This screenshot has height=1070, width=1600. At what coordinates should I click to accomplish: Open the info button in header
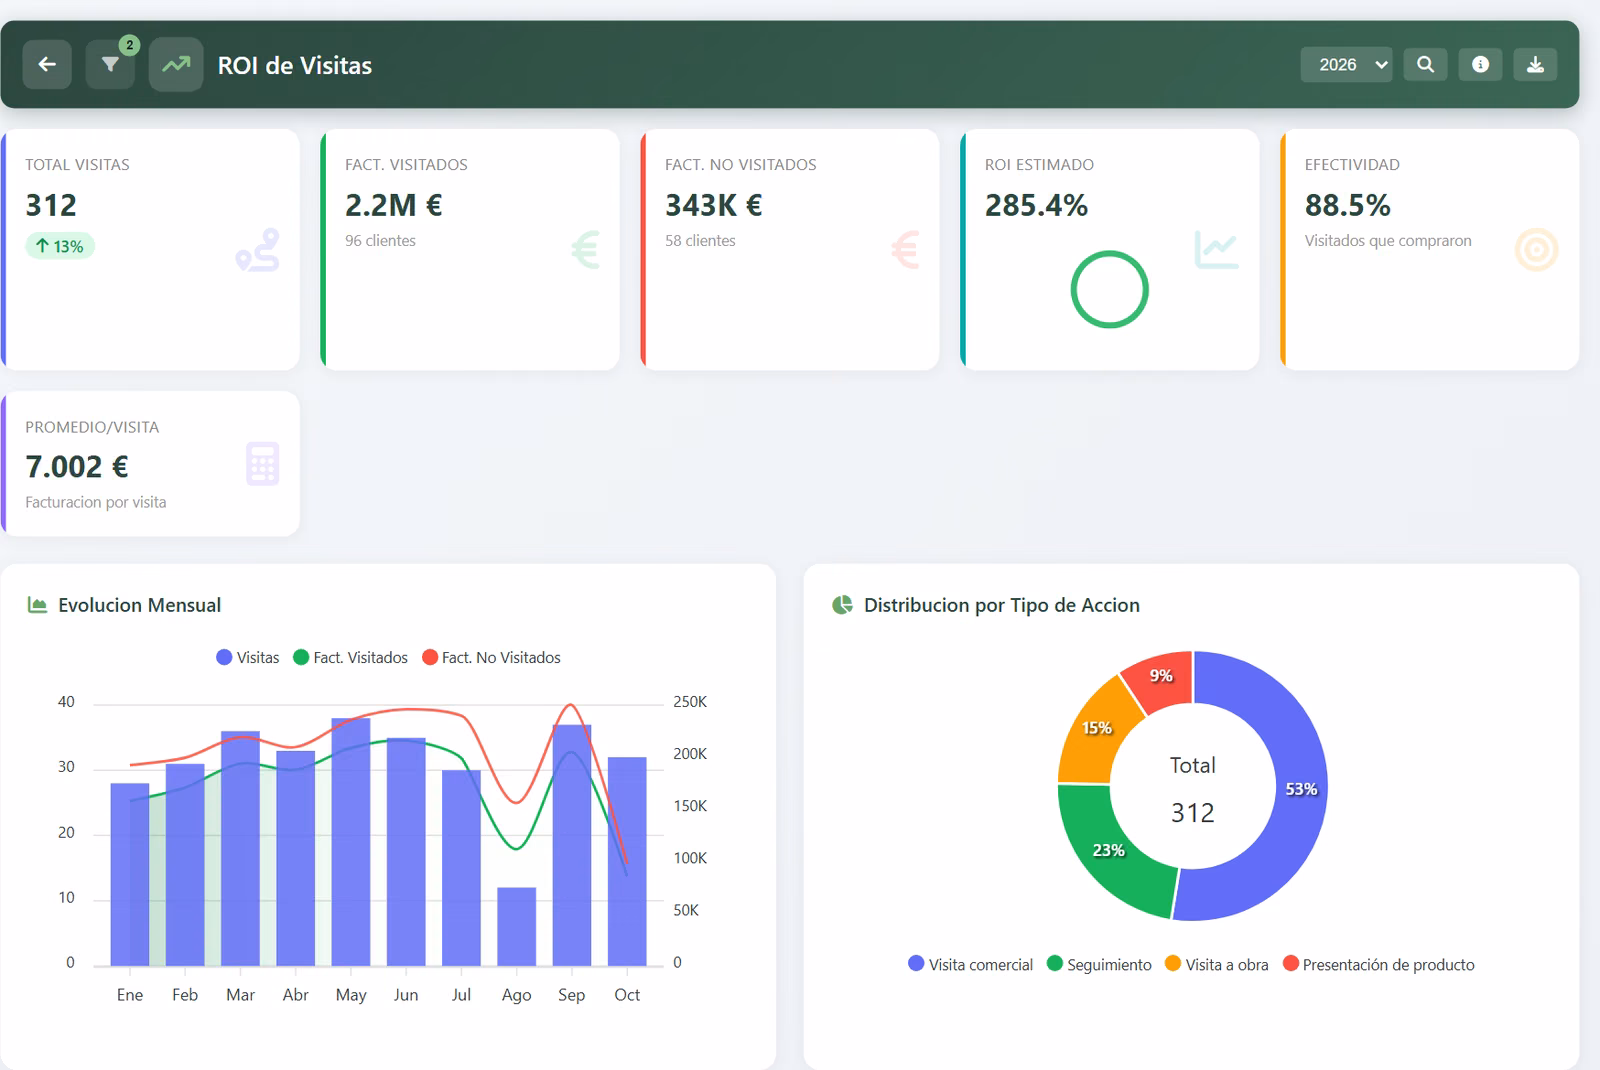point(1480,65)
